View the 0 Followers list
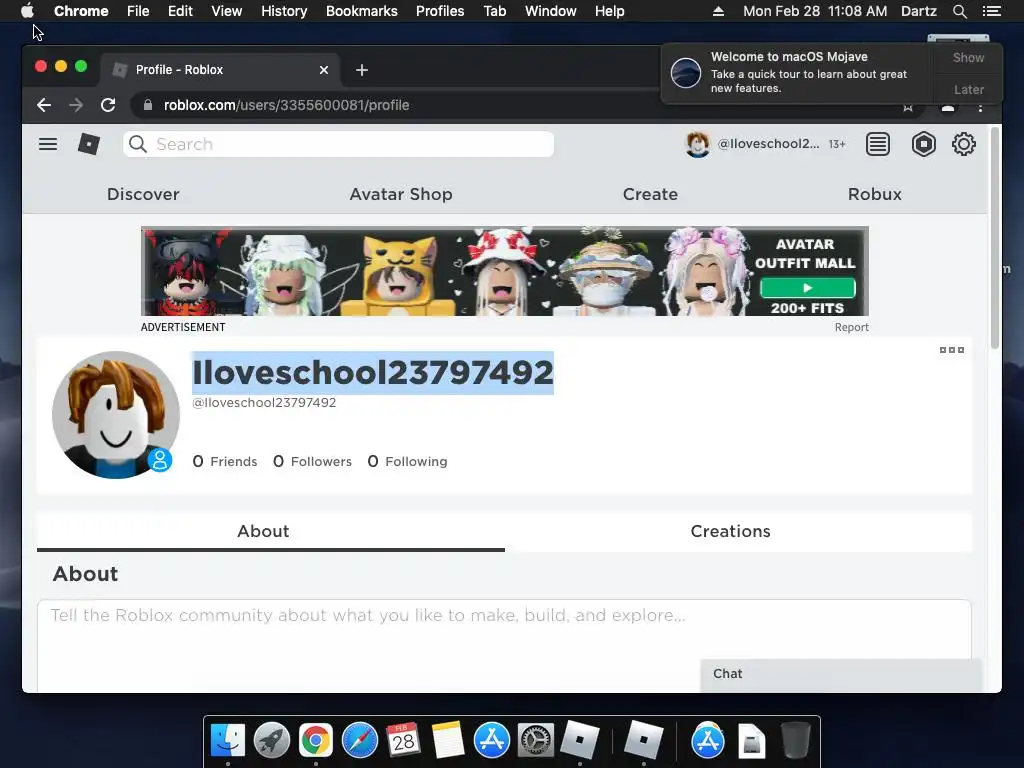 (x=312, y=462)
